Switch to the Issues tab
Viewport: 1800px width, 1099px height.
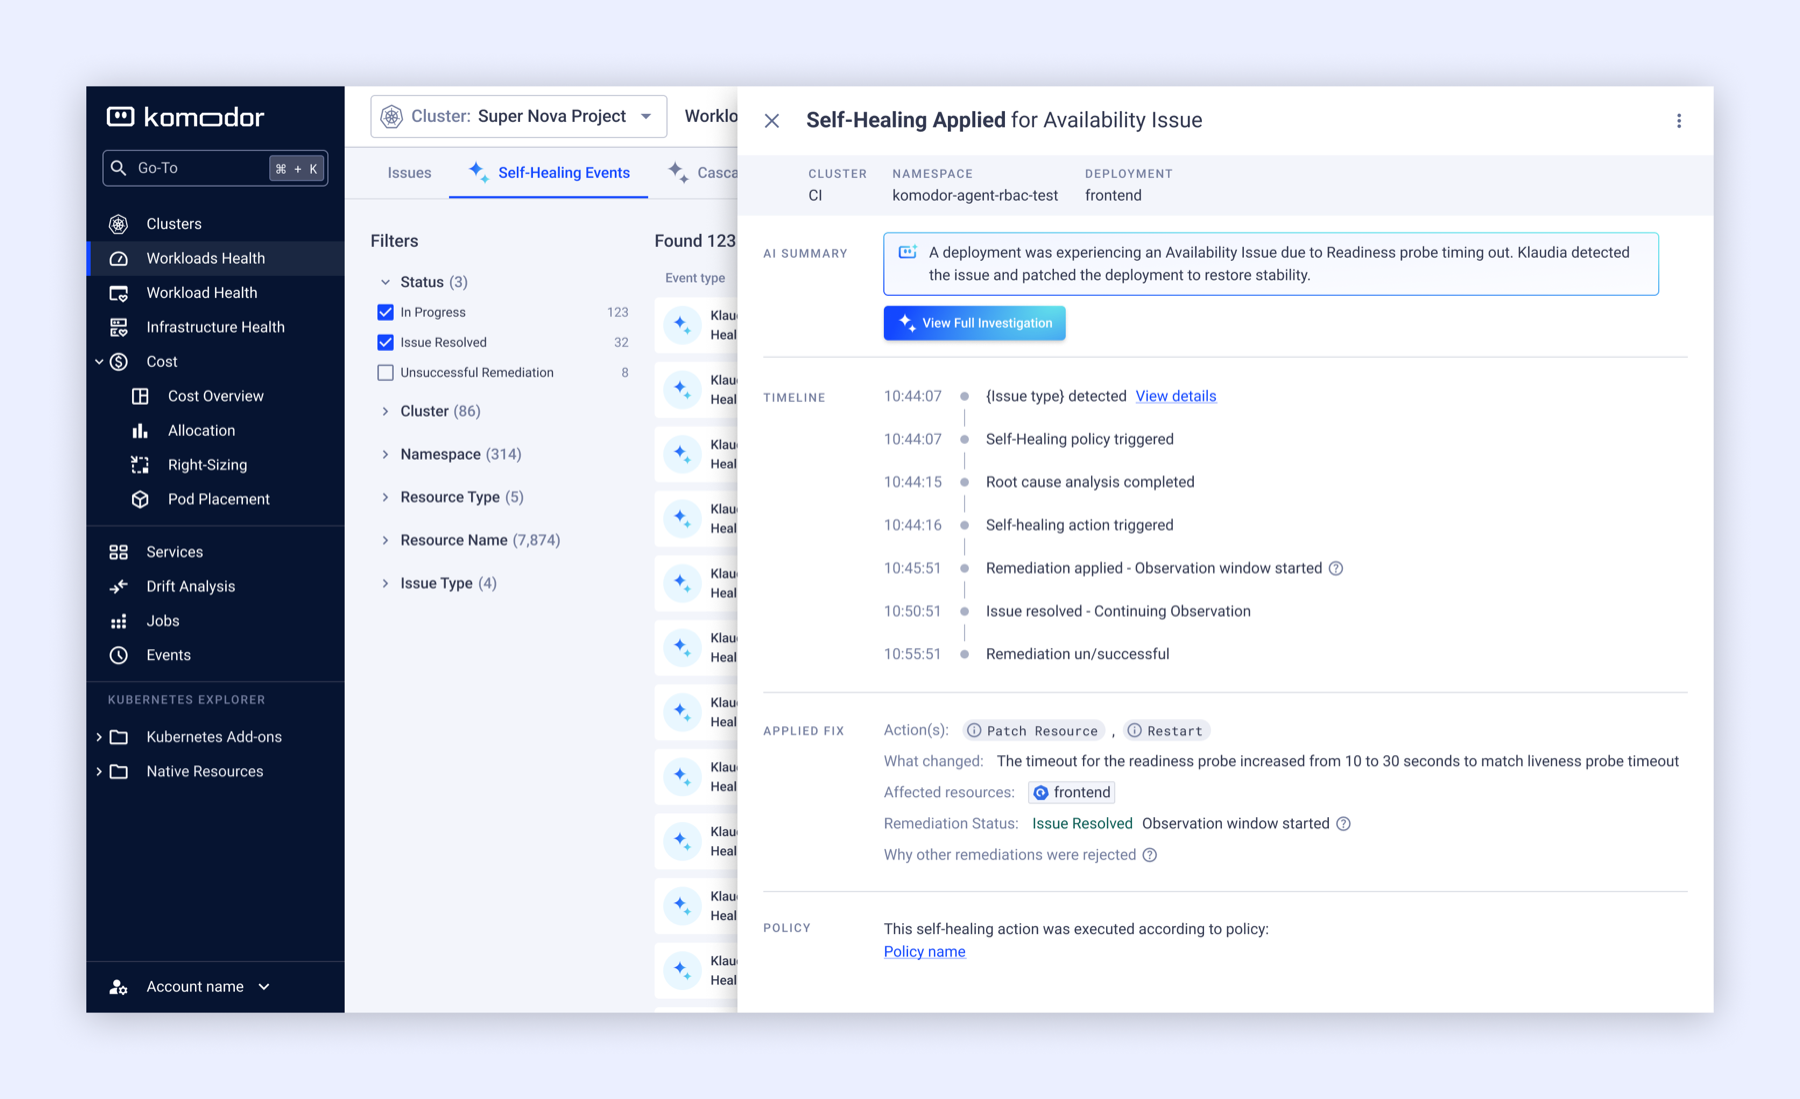(x=409, y=173)
